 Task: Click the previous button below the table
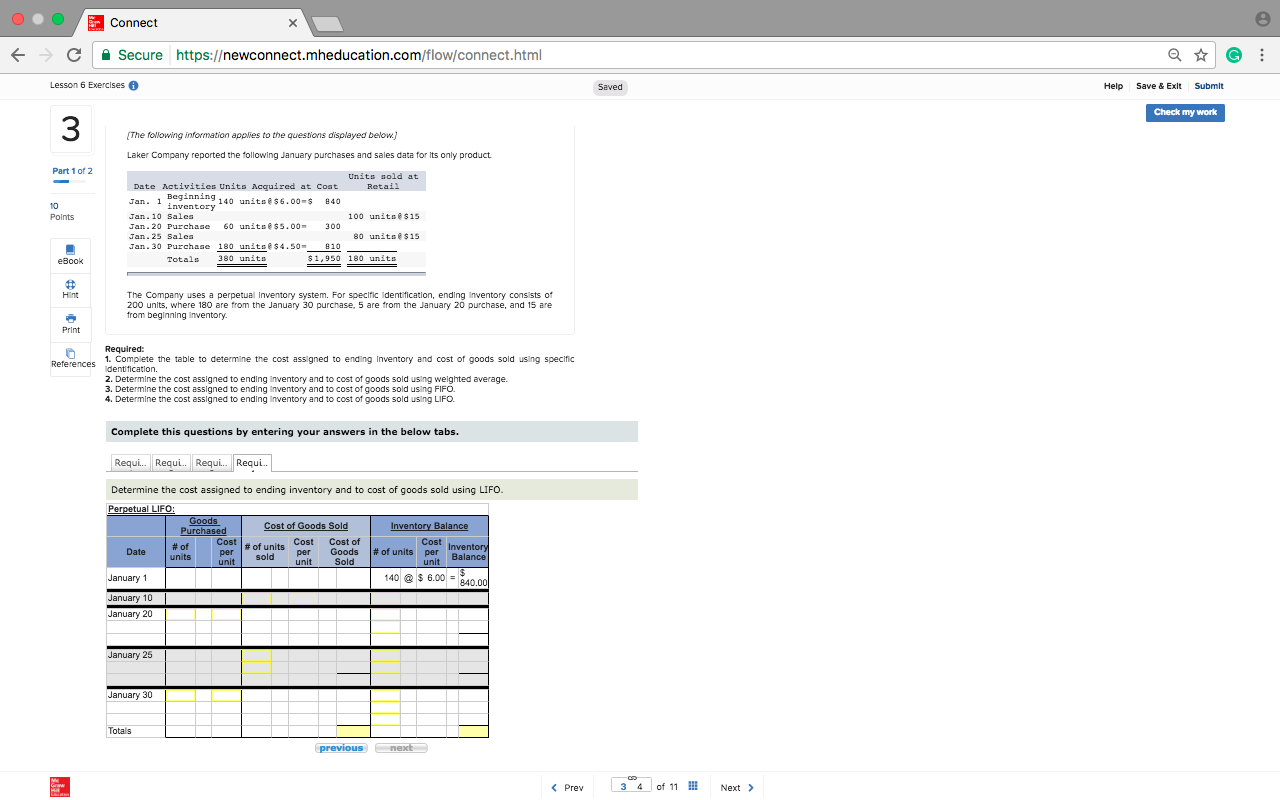click(x=340, y=747)
